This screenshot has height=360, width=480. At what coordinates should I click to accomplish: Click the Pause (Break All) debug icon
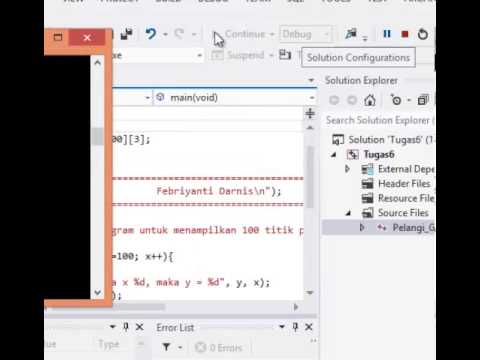coord(387,34)
